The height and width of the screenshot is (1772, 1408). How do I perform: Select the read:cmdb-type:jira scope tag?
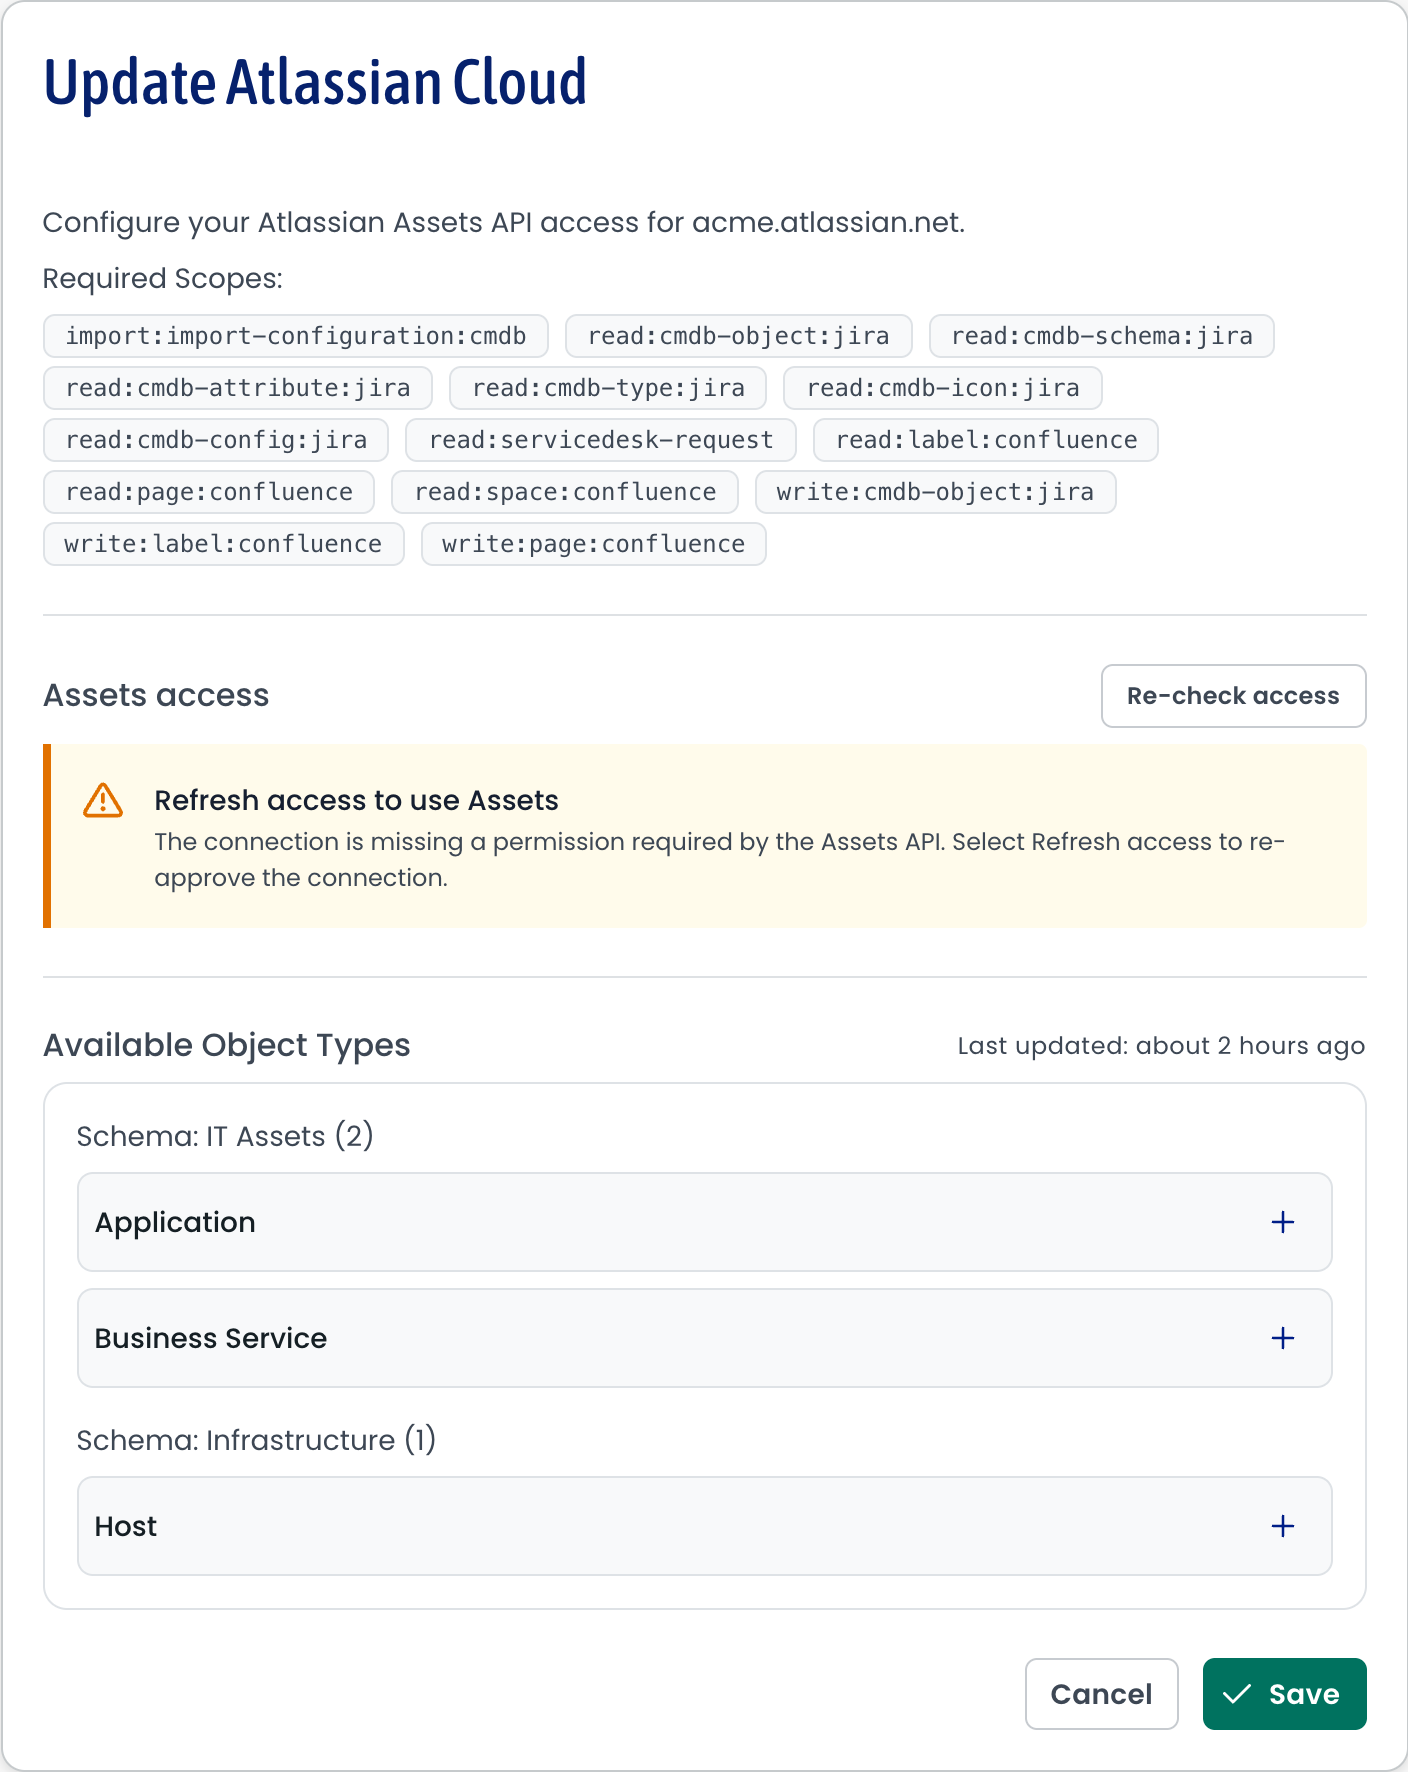[x=608, y=388]
